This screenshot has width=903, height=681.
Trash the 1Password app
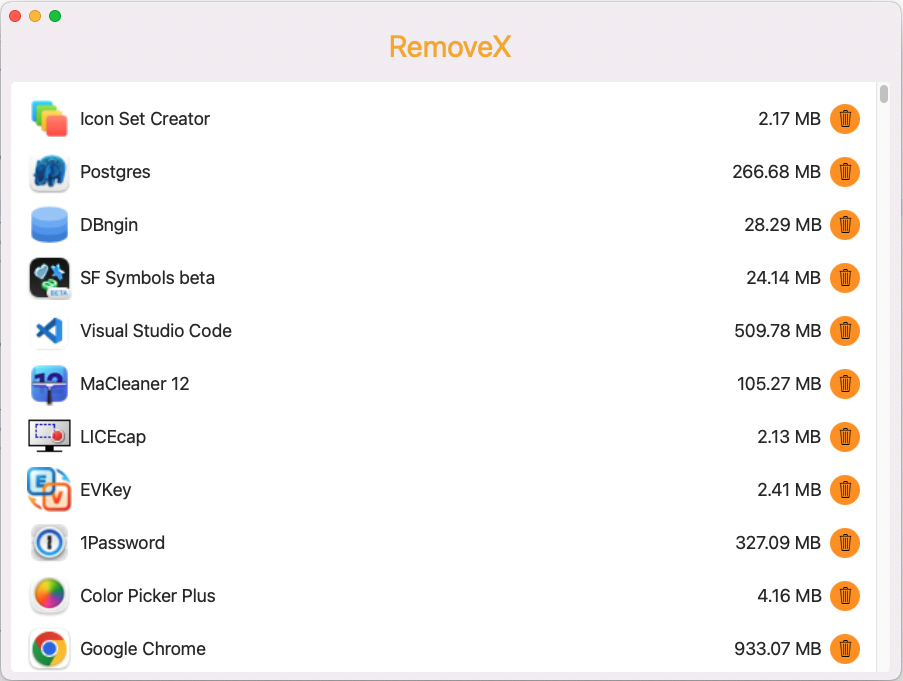(x=845, y=543)
